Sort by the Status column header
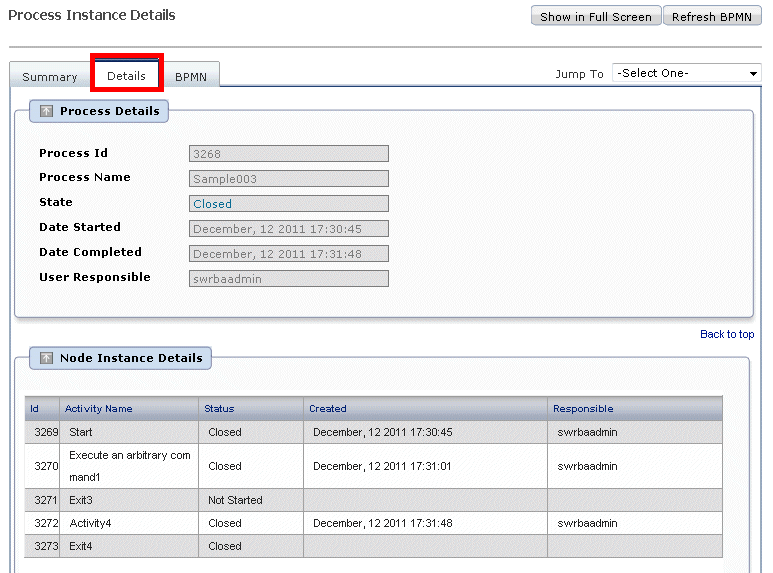 tap(219, 409)
